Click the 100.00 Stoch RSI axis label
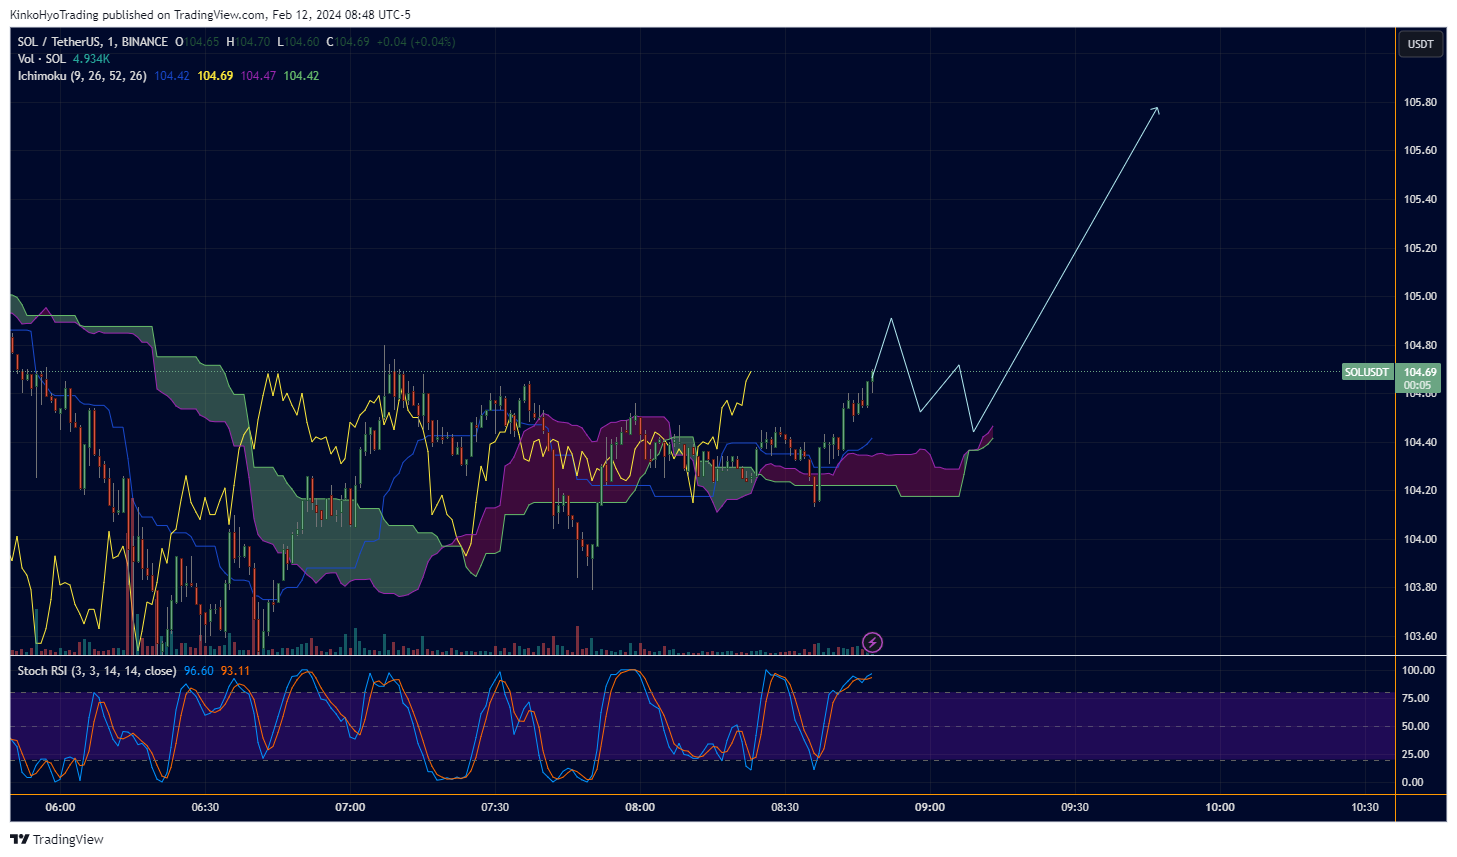Viewport: 1457px width, 857px height. pos(1418,670)
